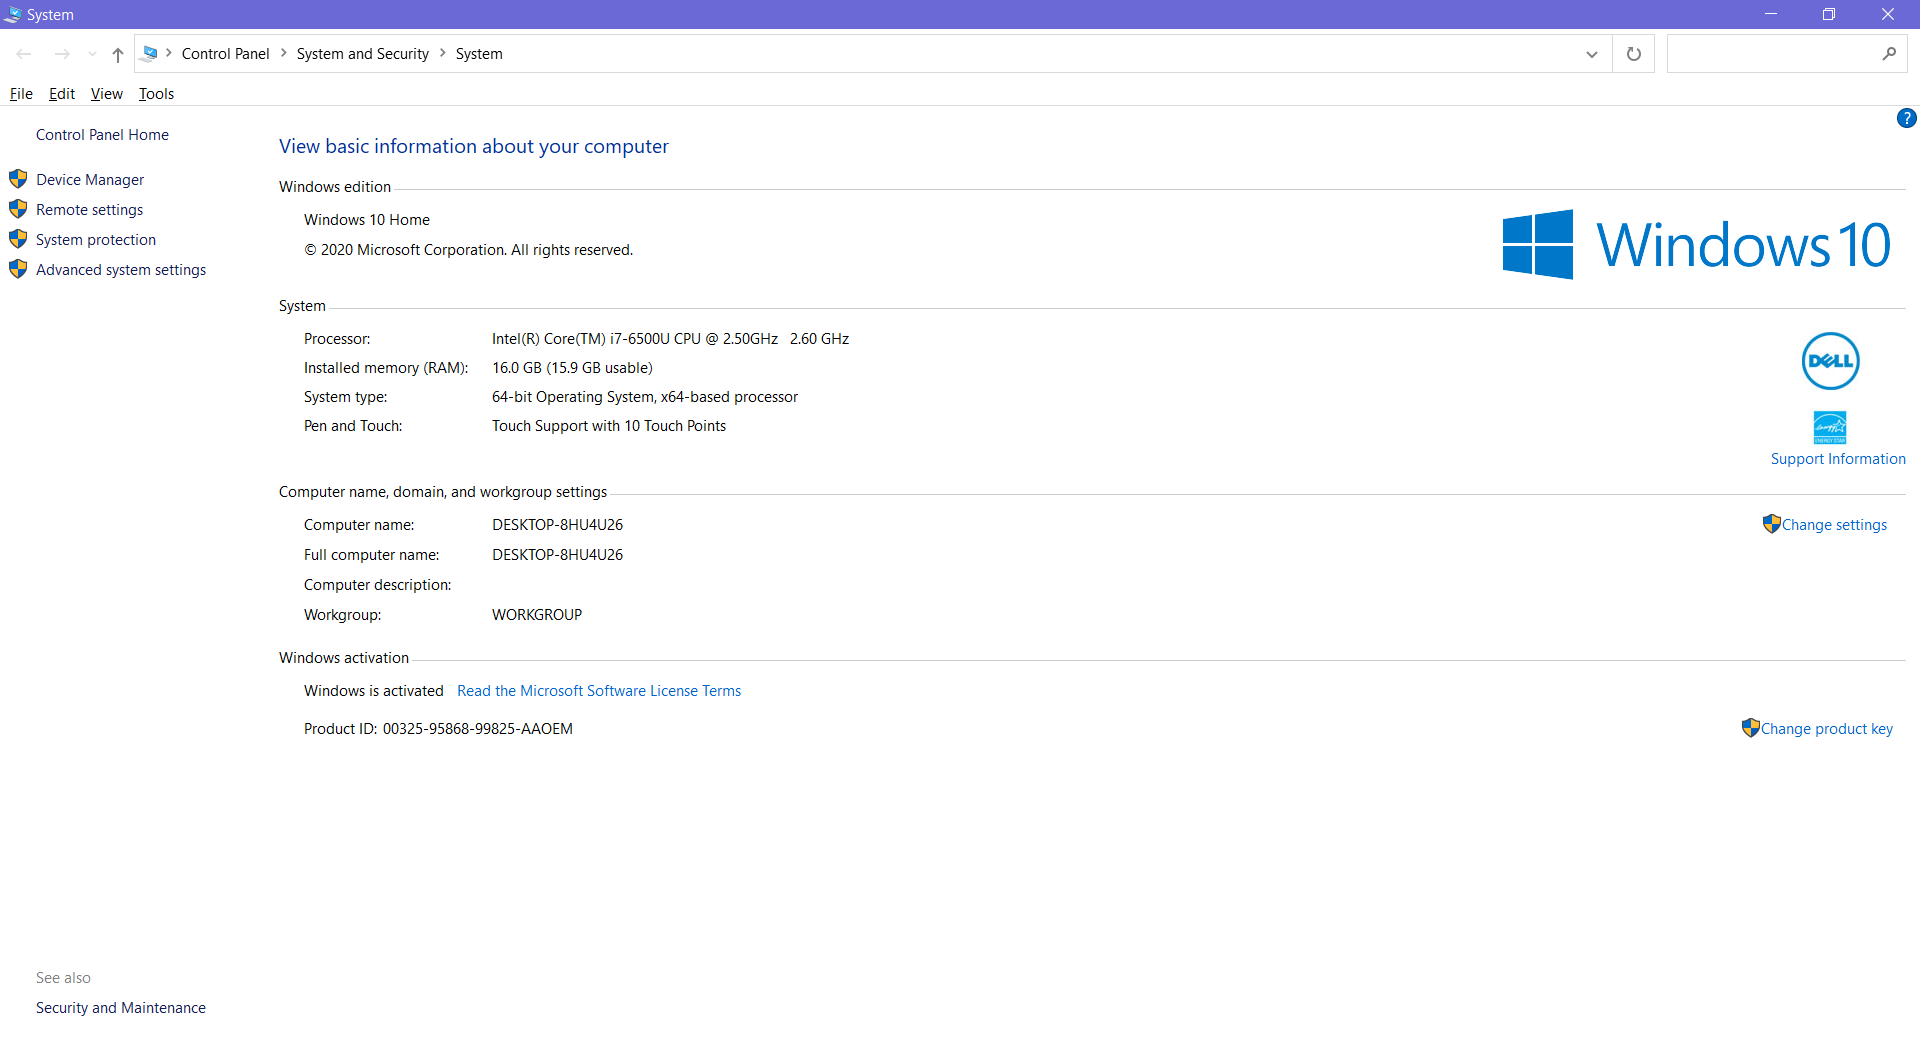Click the Windows is activated text

pos(374,691)
